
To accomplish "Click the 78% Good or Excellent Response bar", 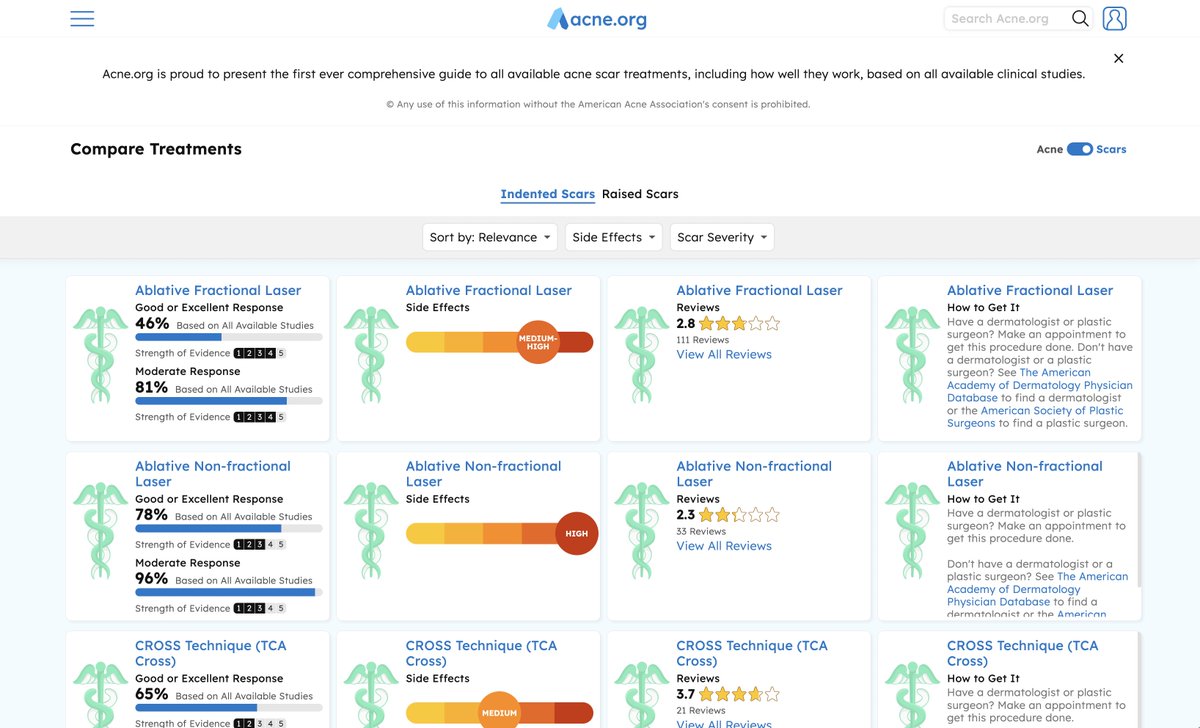I will (x=229, y=528).
